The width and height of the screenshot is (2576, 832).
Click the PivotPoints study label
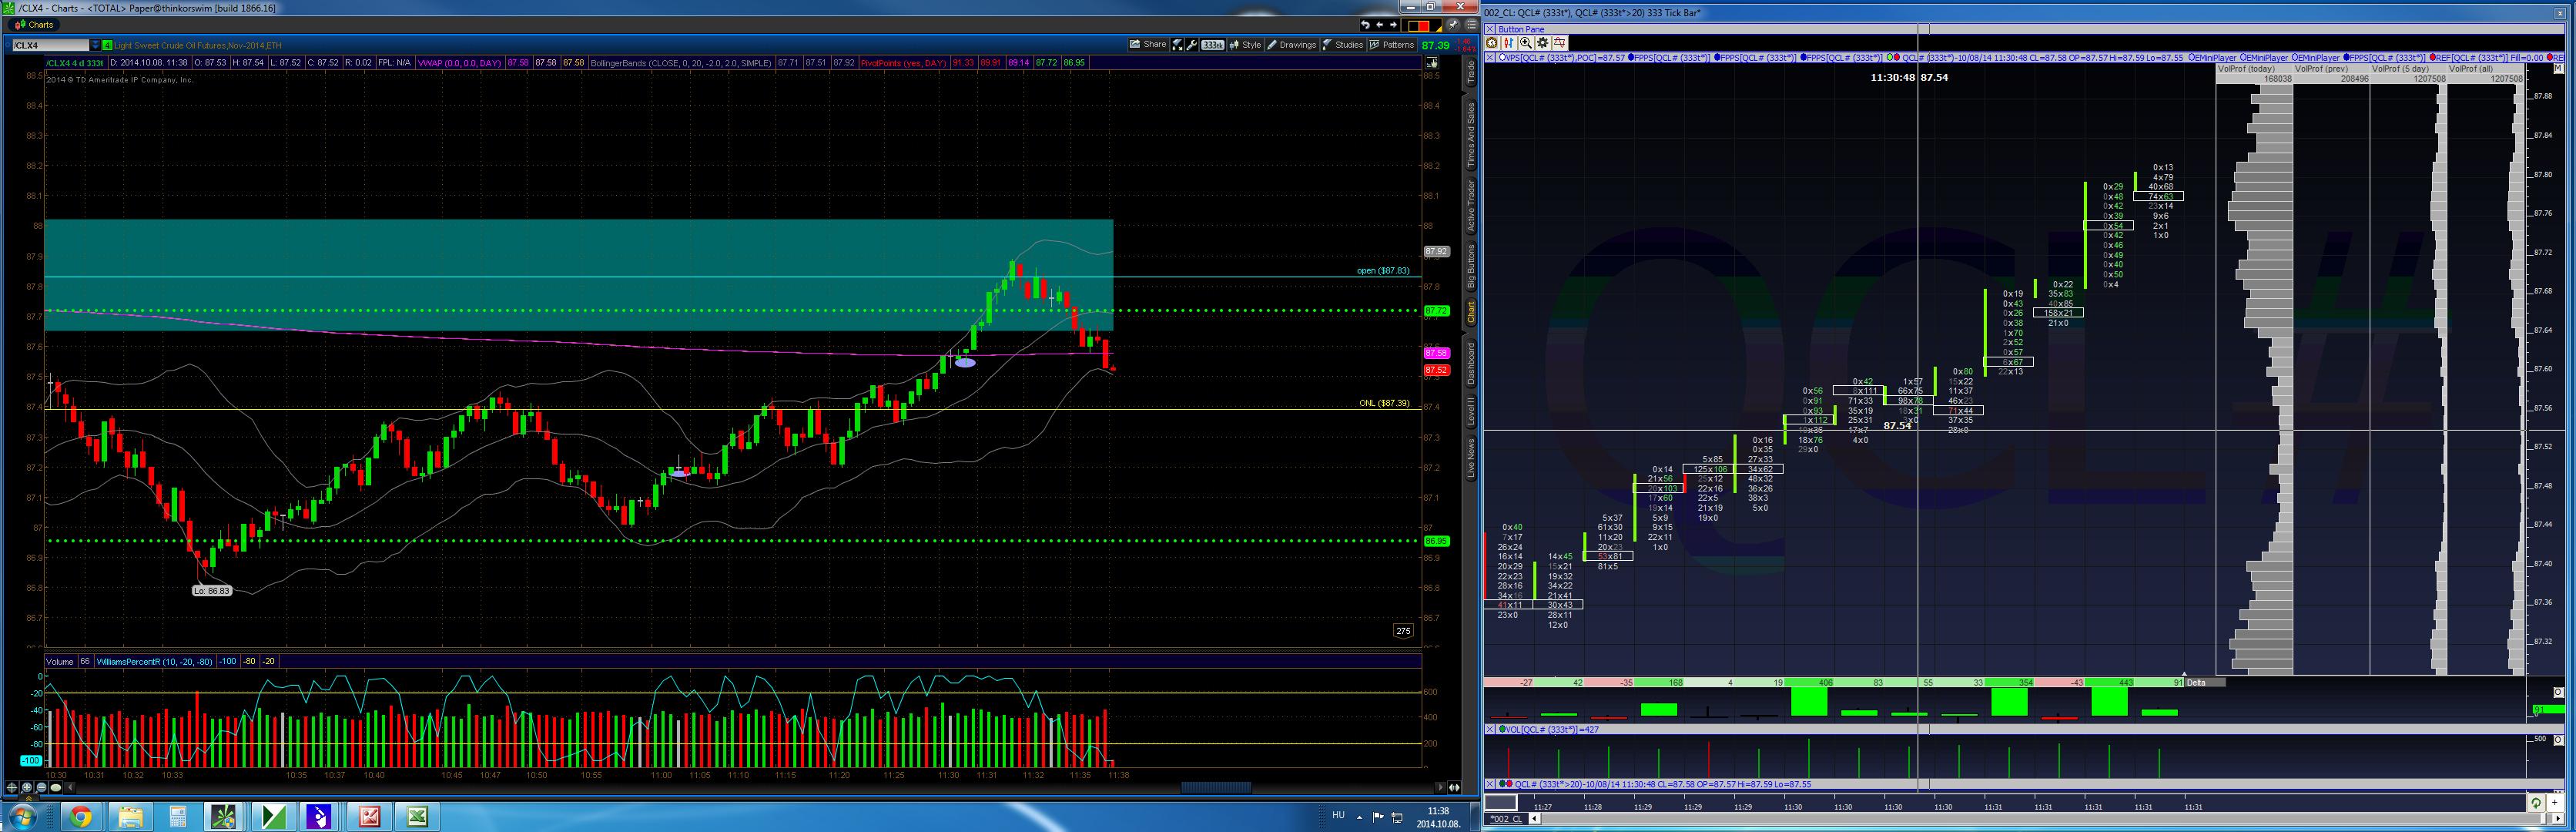[x=903, y=63]
